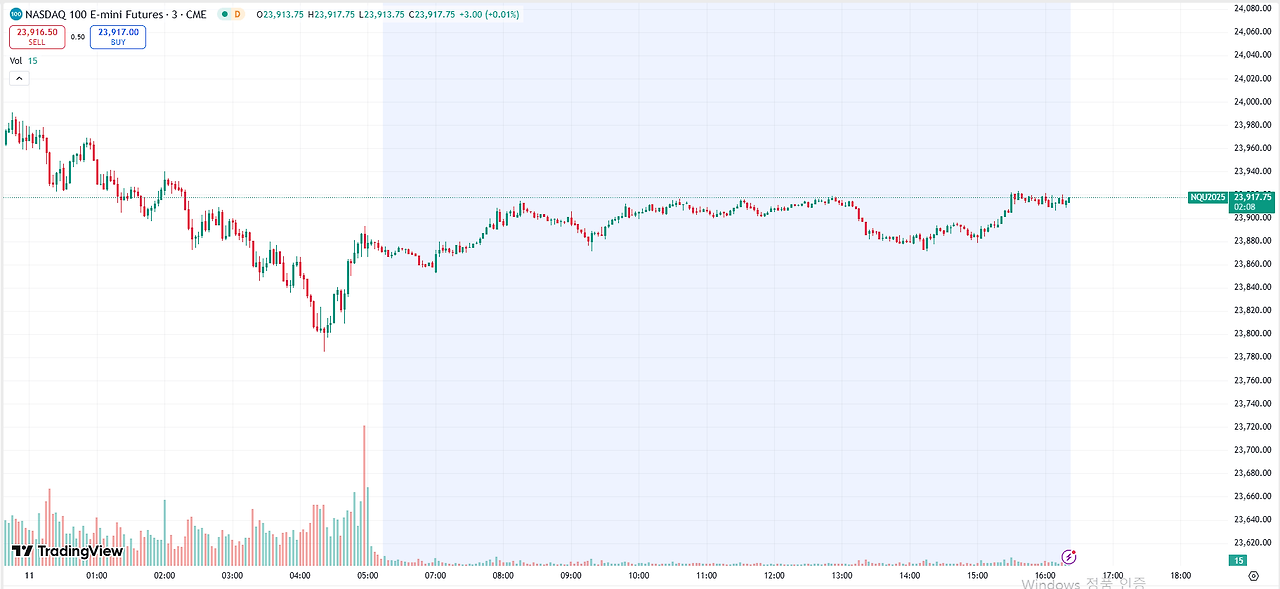Image resolution: width=1280 pixels, height=589 pixels.
Task: Click the date label 11 on time axis
Action: tap(29, 576)
